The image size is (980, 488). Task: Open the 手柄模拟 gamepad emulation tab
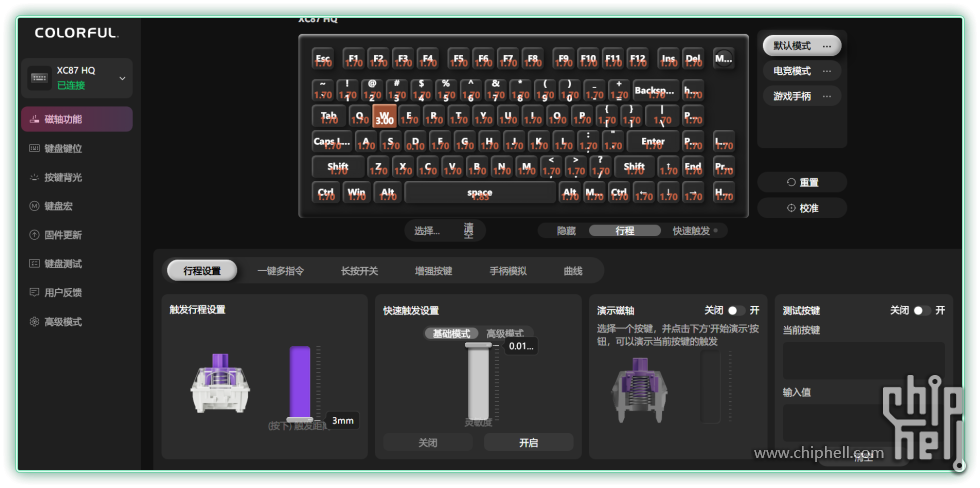click(x=508, y=271)
